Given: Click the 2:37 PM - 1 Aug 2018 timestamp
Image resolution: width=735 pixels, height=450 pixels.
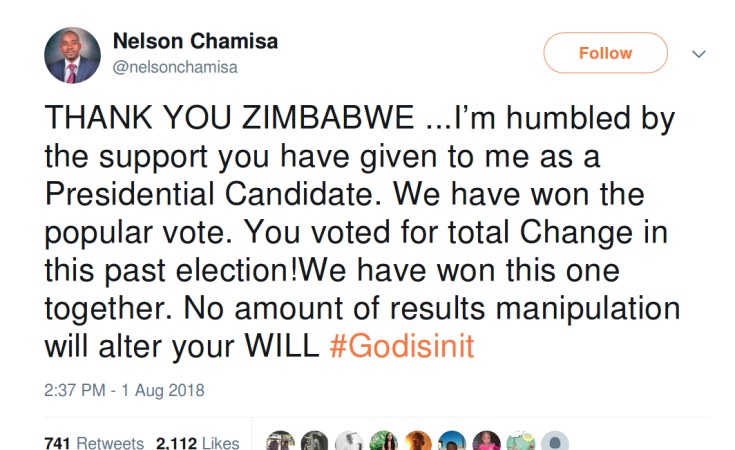Looking at the screenshot, I should [124, 390].
